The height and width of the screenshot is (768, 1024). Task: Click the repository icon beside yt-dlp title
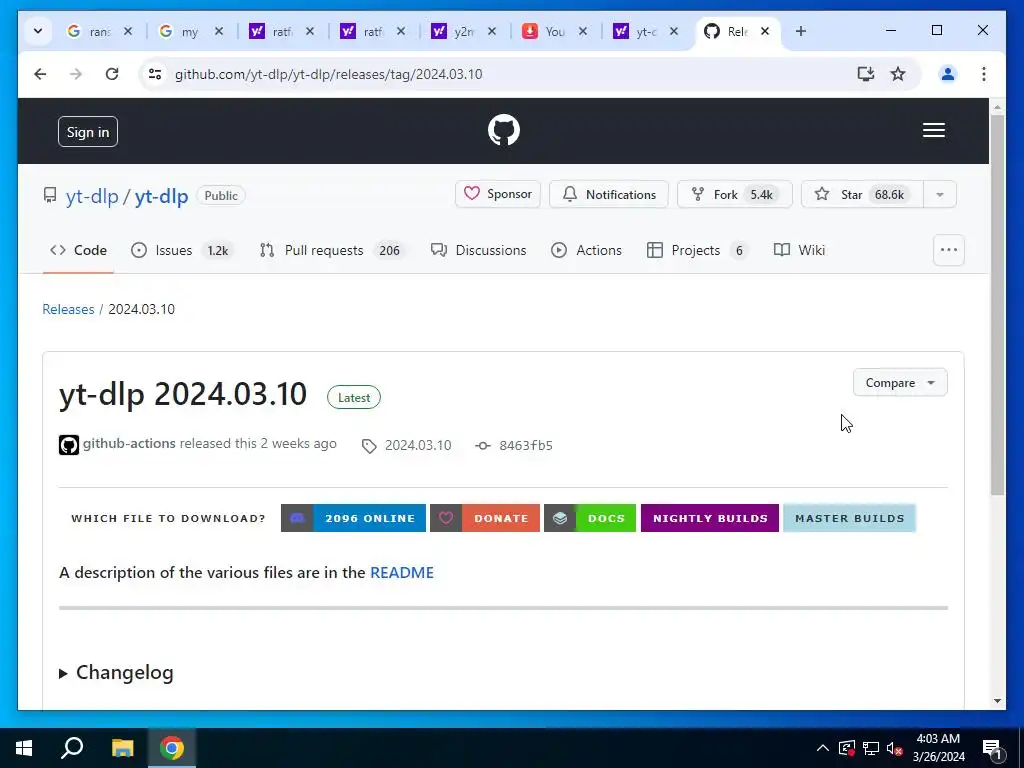[50, 195]
